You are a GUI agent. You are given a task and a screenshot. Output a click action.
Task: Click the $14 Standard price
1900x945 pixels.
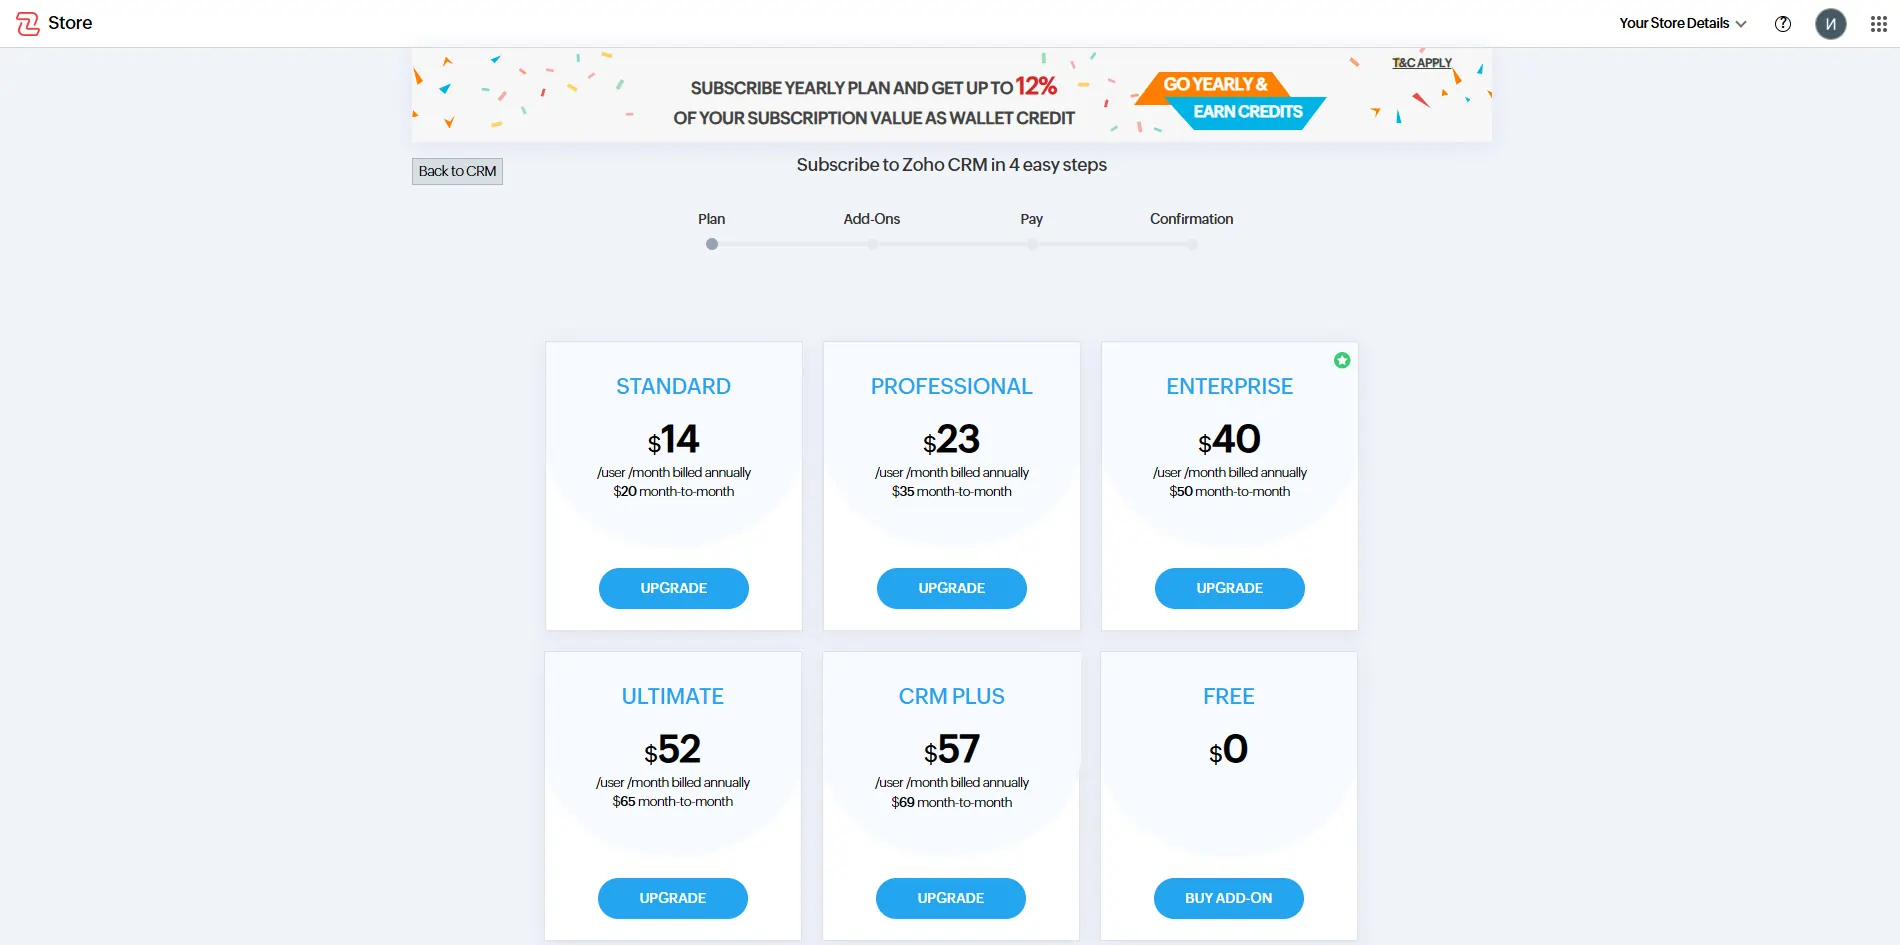point(674,439)
